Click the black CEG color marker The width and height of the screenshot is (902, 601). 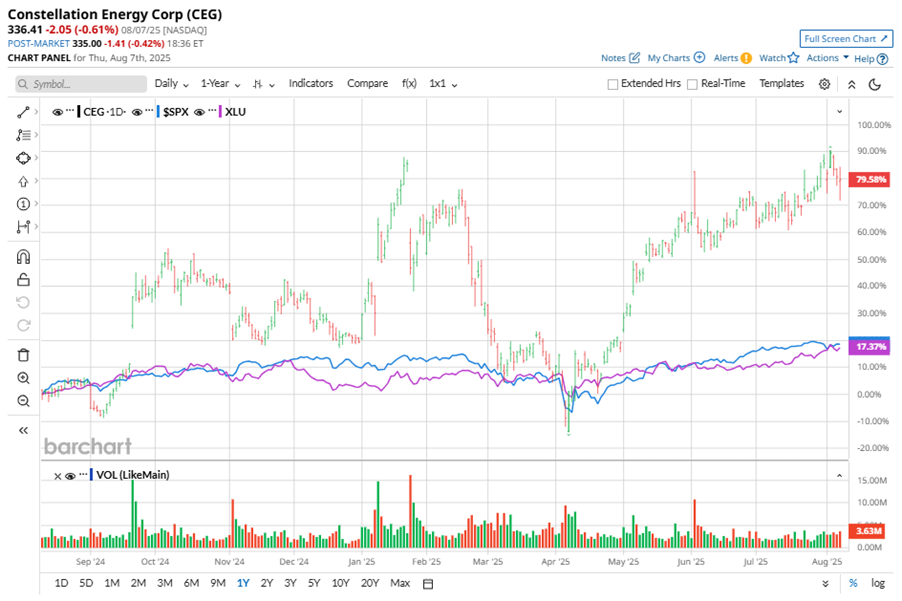[79, 112]
